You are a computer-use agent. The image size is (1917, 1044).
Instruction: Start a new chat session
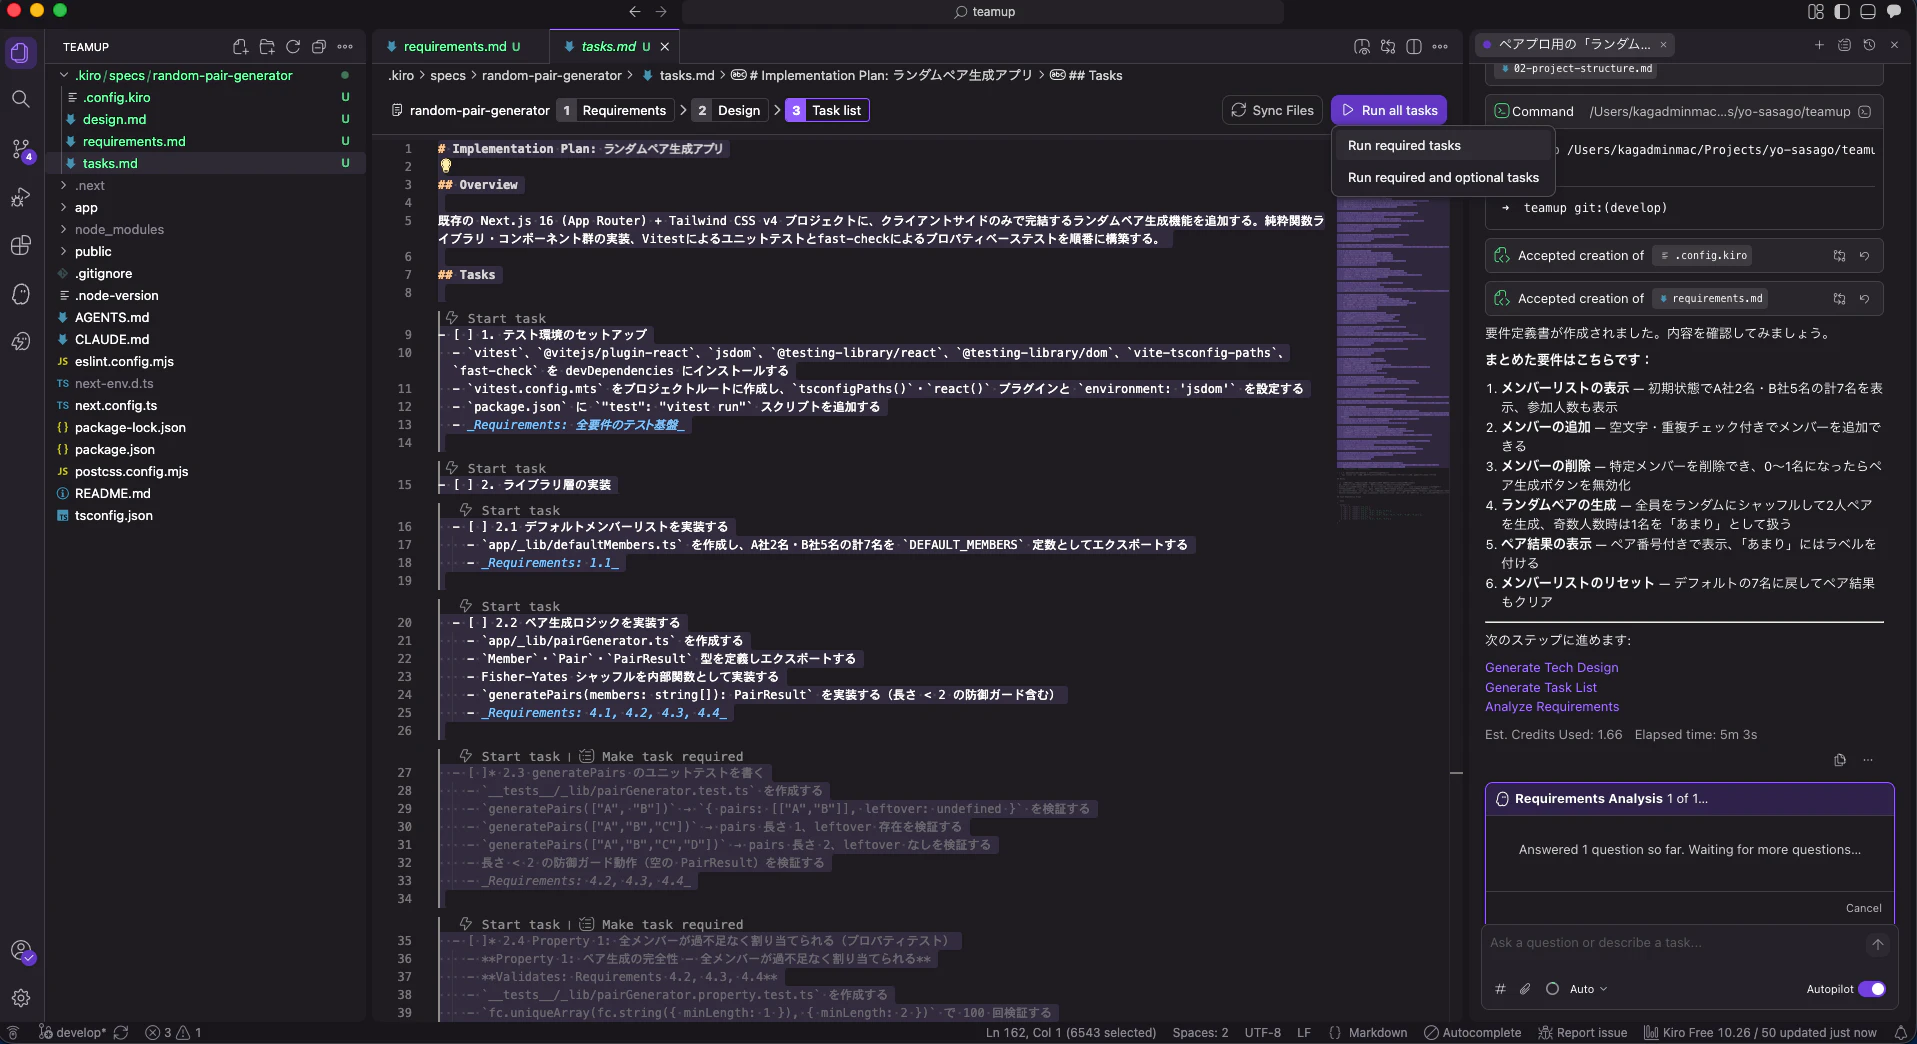pyautogui.click(x=1819, y=45)
